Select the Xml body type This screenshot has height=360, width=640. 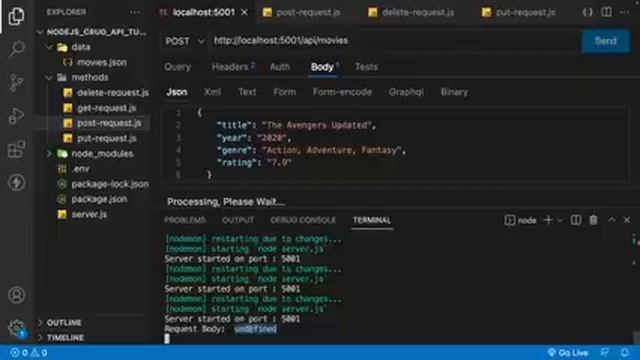tap(212, 92)
